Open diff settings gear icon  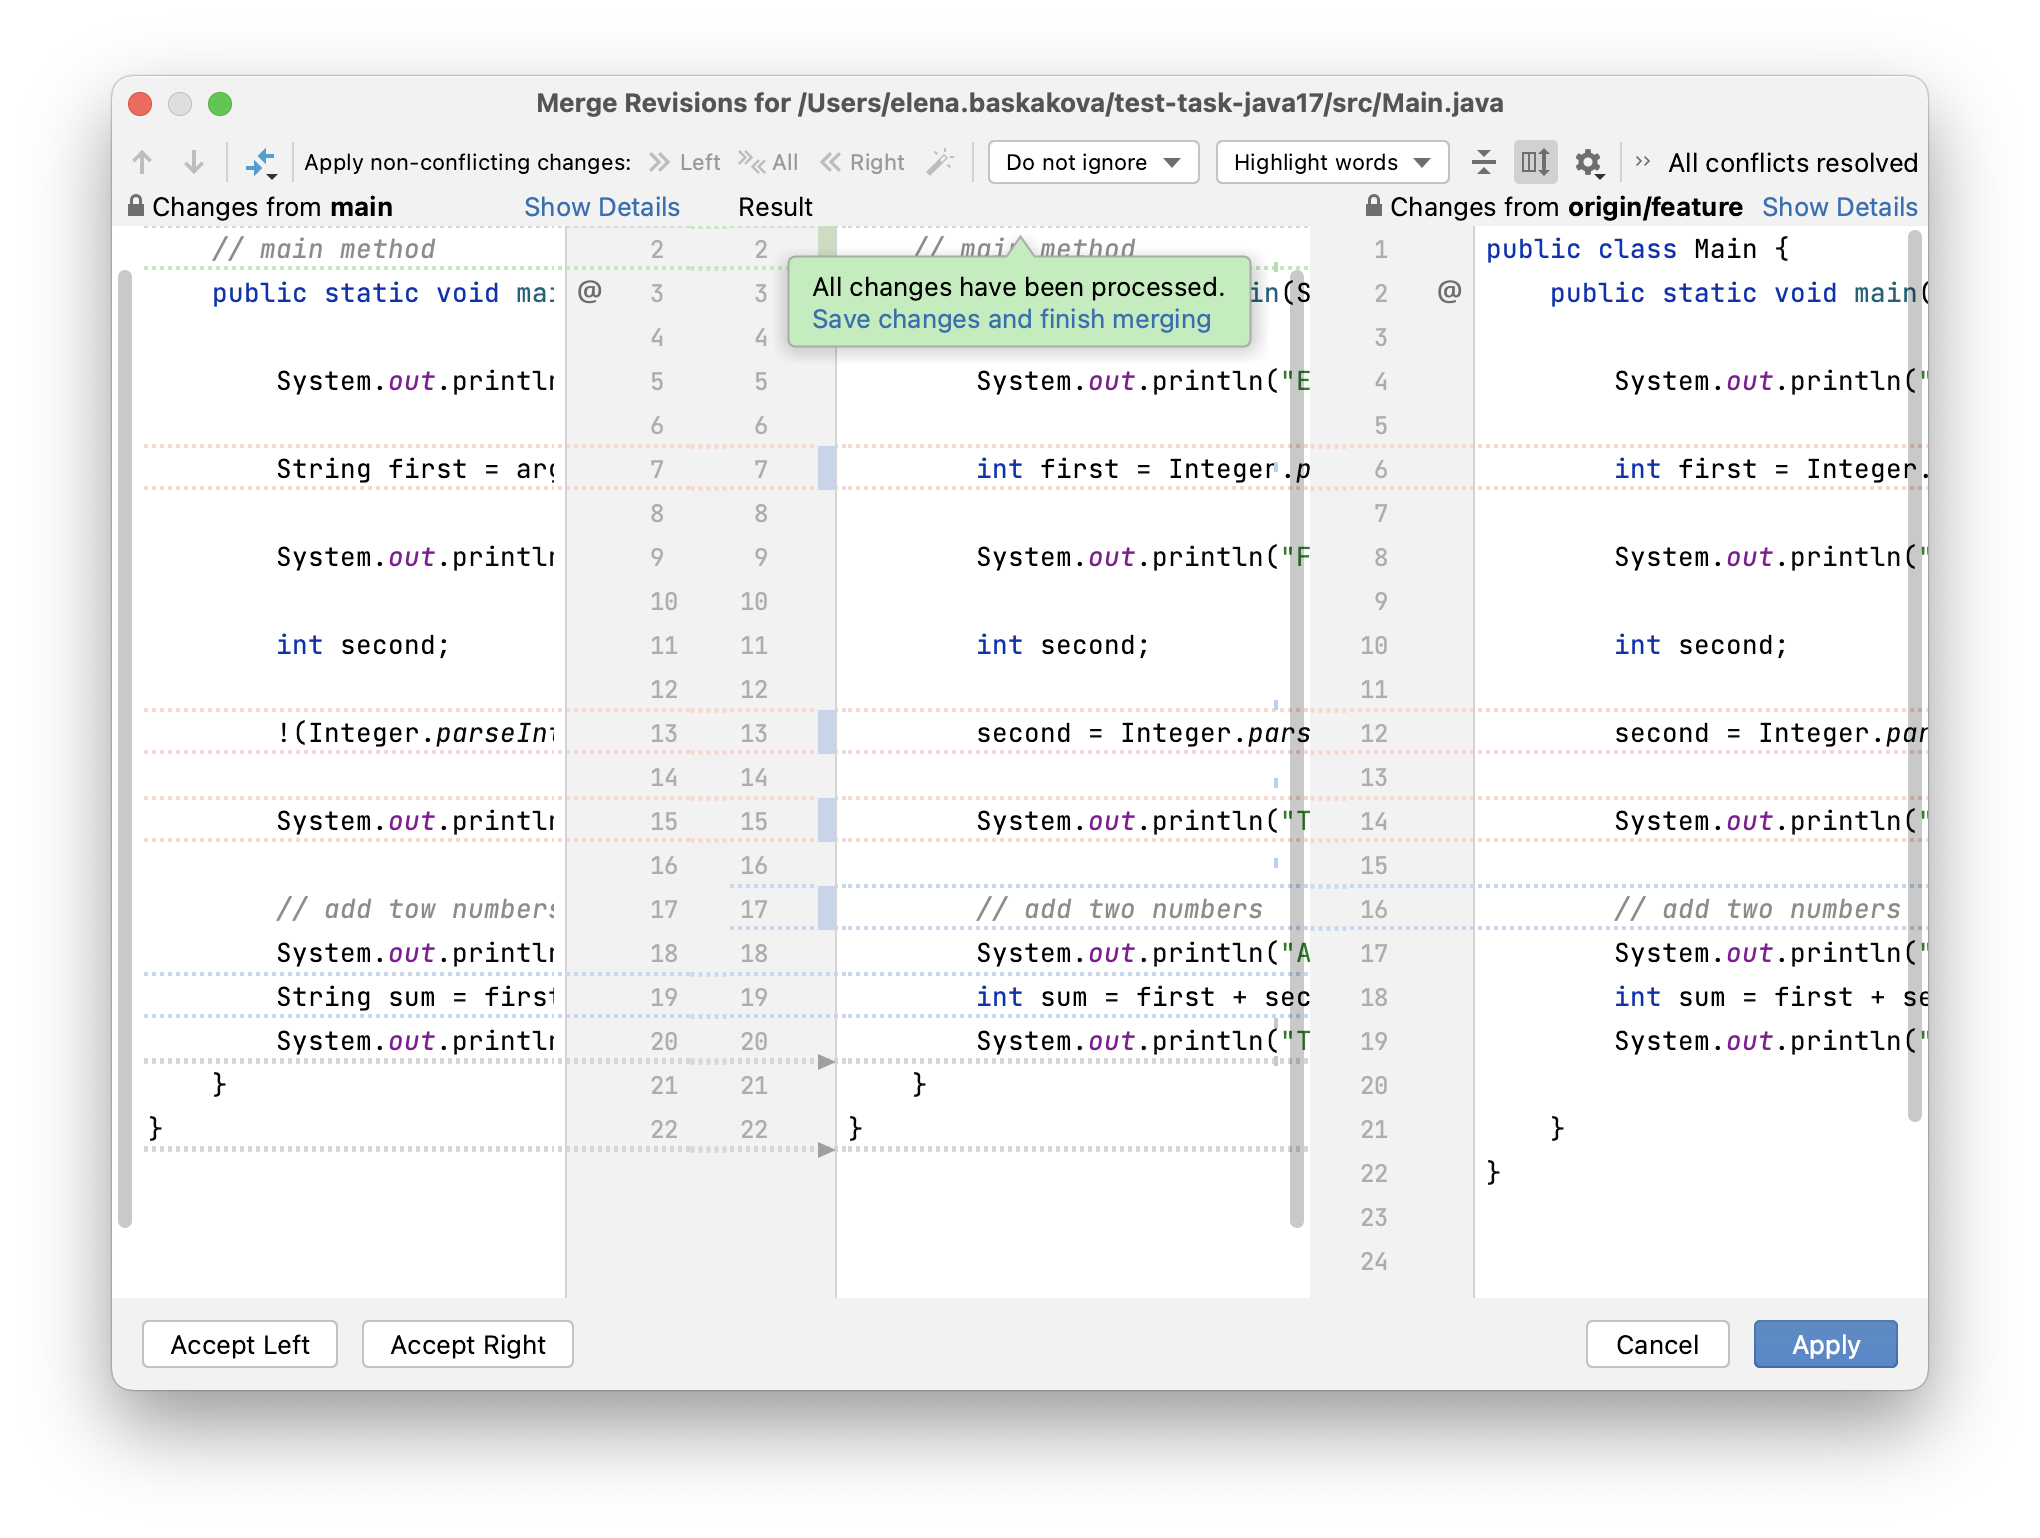pyautogui.click(x=1588, y=162)
